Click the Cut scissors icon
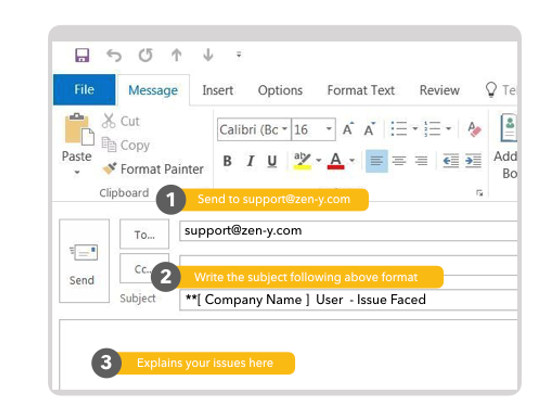 pyautogui.click(x=108, y=121)
